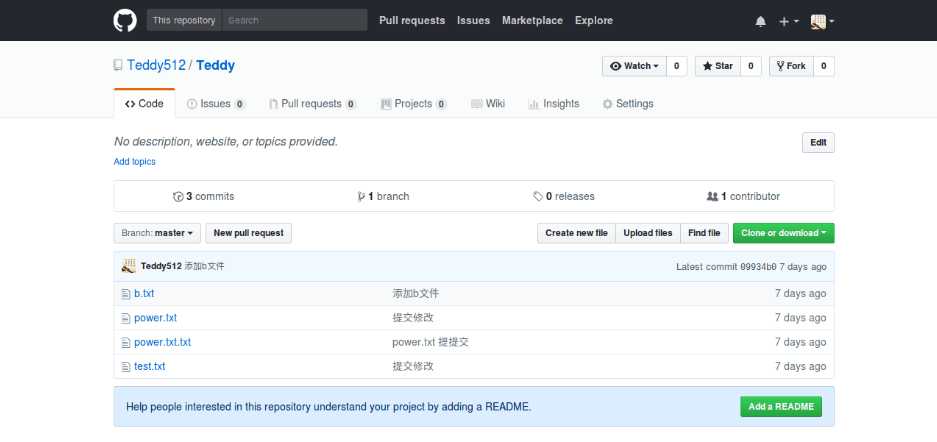Click the This repository search scope label

click(184, 20)
